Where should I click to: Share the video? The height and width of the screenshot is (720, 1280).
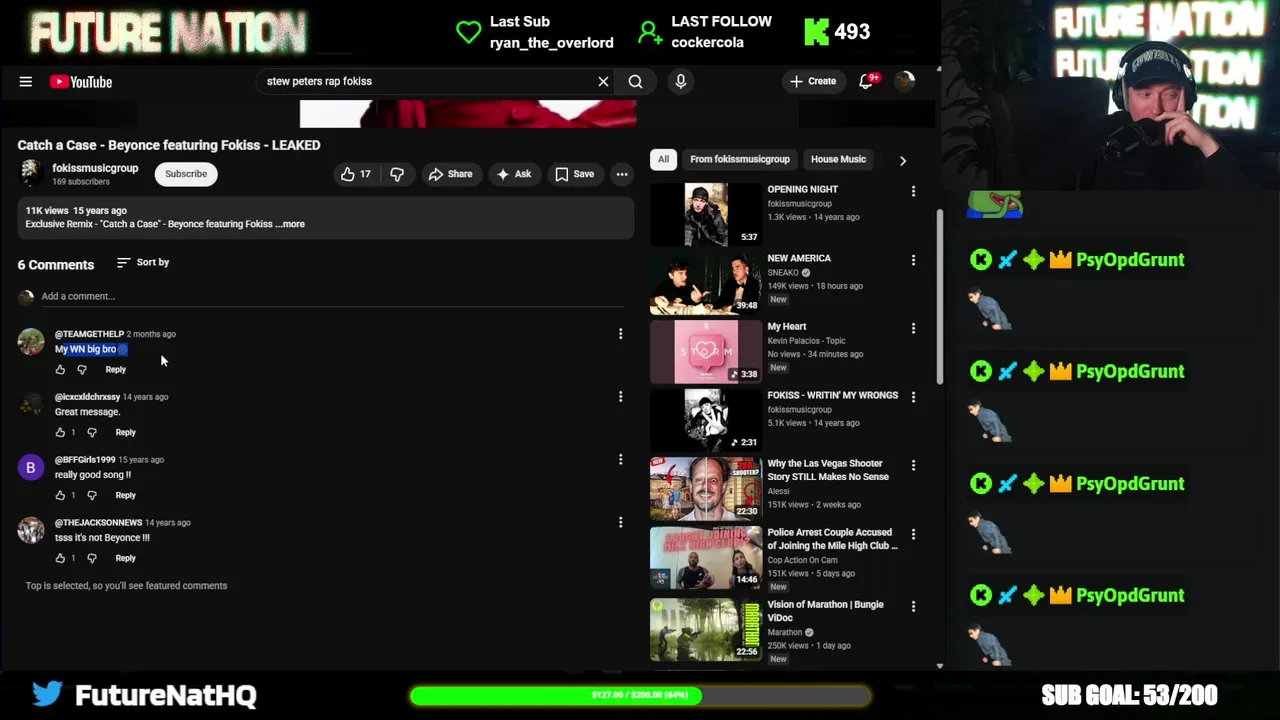[450, 174]
